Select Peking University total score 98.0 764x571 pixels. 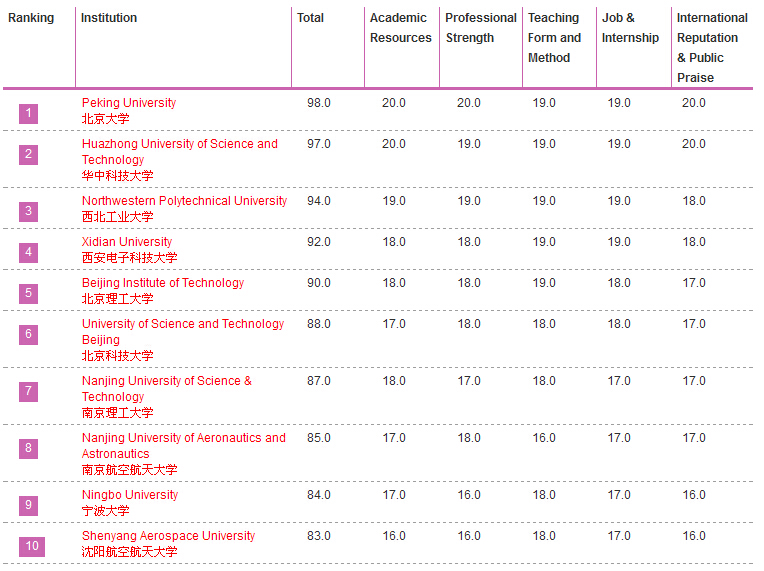pyautogui.click(x=319, y=103)
